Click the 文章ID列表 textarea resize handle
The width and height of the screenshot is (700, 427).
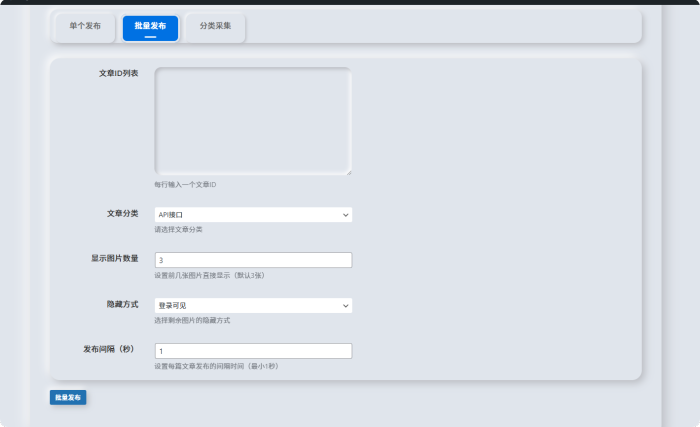click(x=349, y=172)
